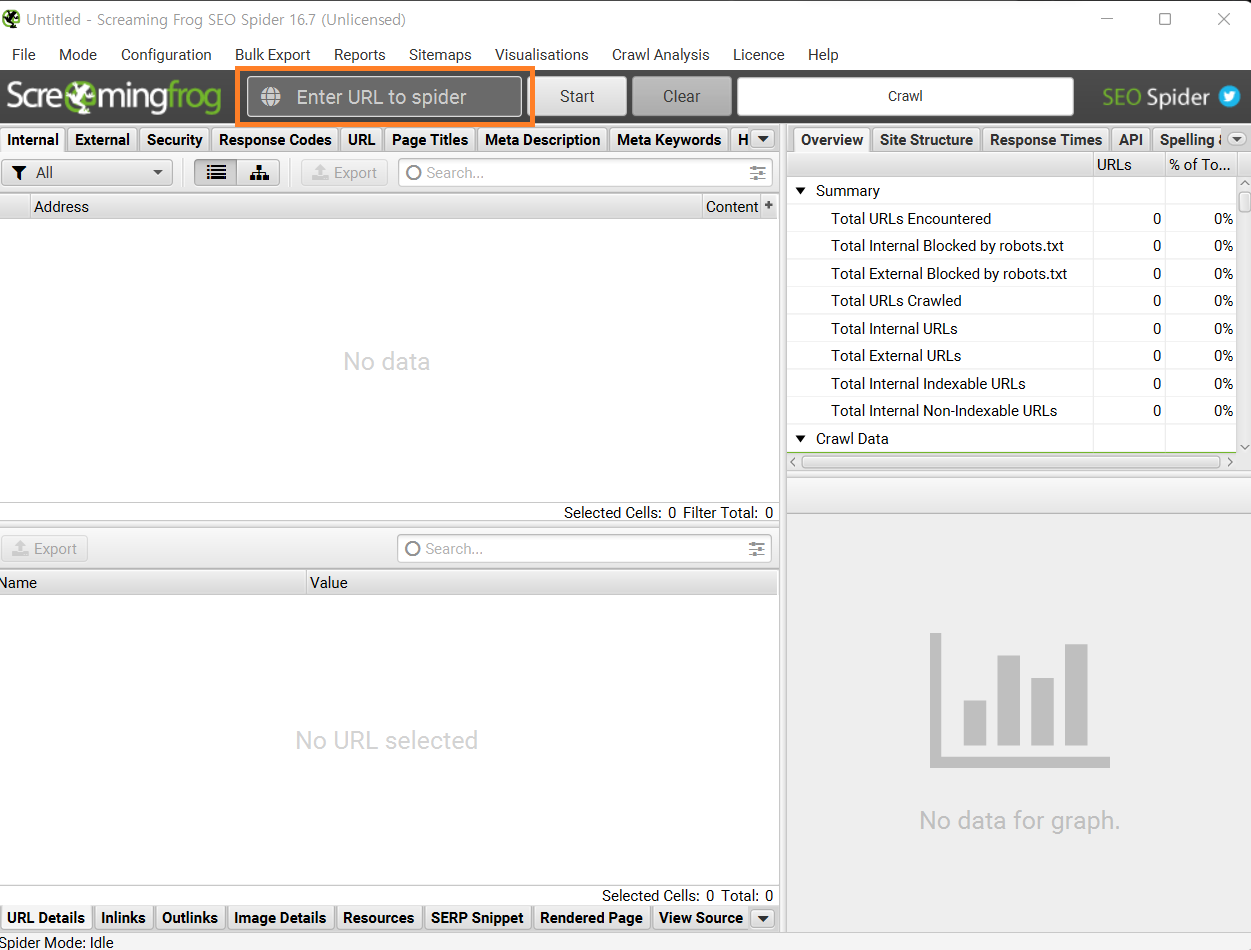Show more bottom tabs dropdown arrow

coord(762,918)
